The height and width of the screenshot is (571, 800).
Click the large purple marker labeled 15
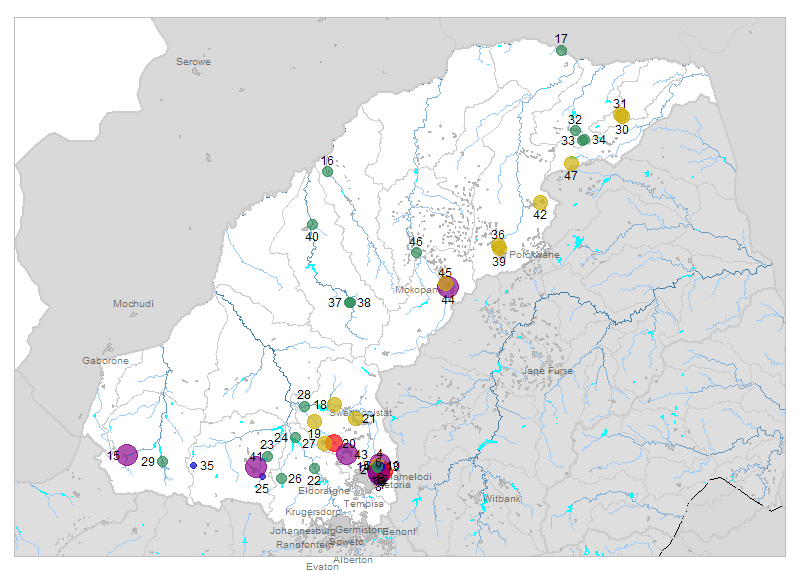(127, 455)
